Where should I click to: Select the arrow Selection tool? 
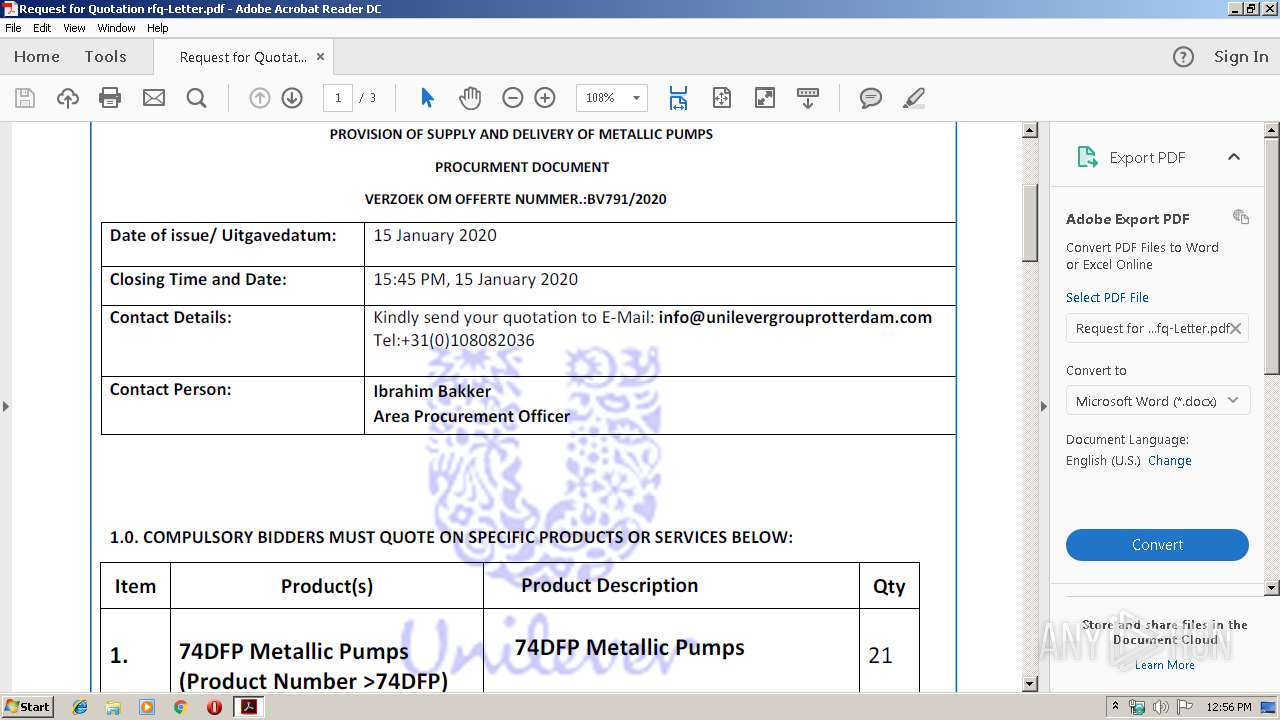428,98
